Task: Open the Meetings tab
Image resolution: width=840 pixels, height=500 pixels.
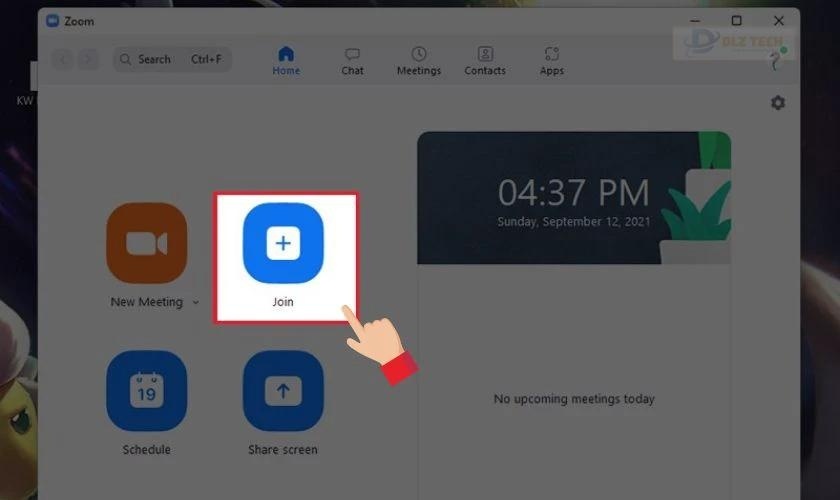Action: pyautogui.click(x=419, y=61)
